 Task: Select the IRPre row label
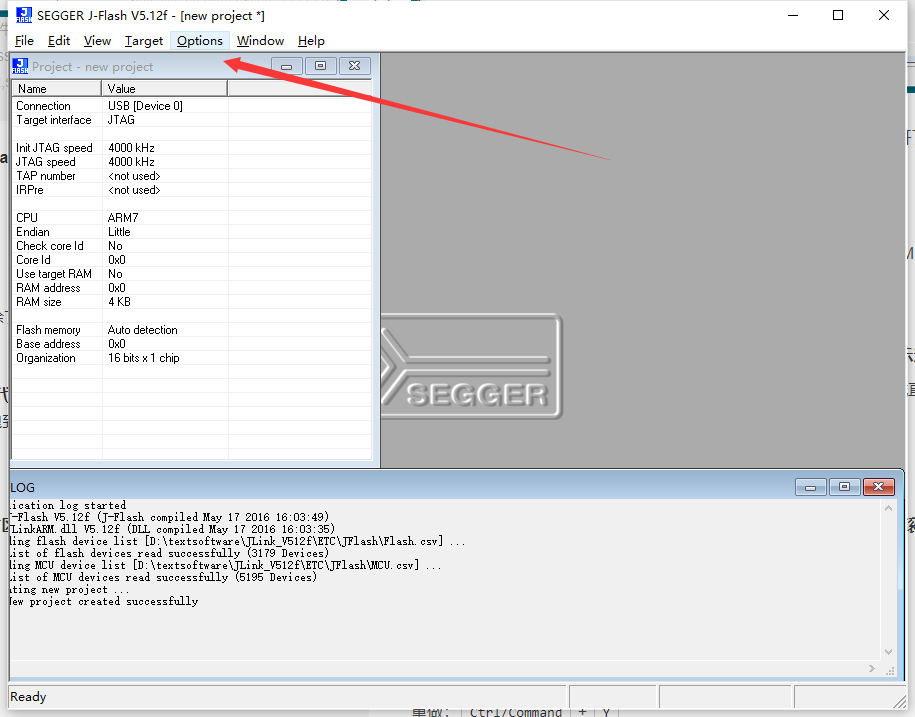30,190
